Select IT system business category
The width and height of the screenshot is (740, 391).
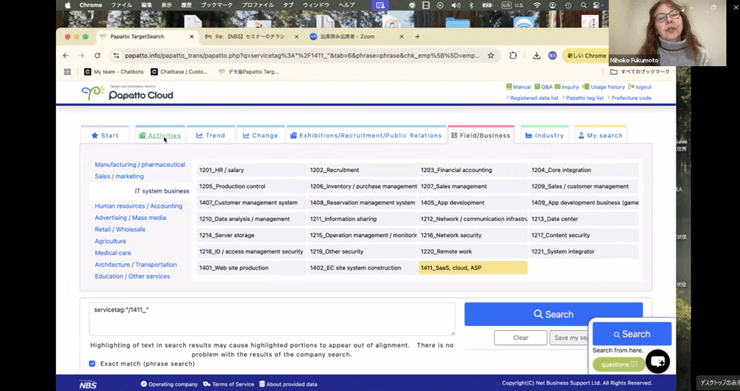162,191
